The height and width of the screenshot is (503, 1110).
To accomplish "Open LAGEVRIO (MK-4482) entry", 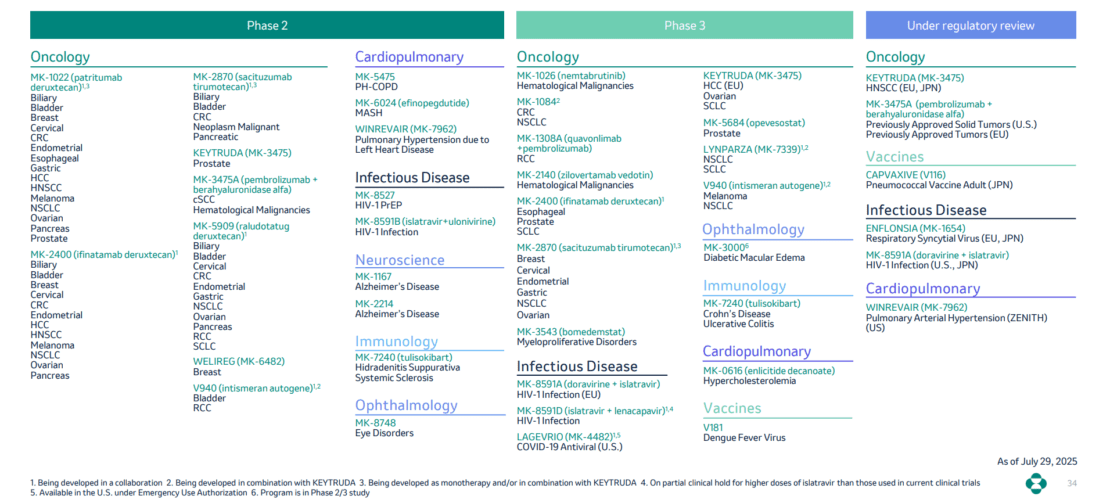I will click(566, 435).
